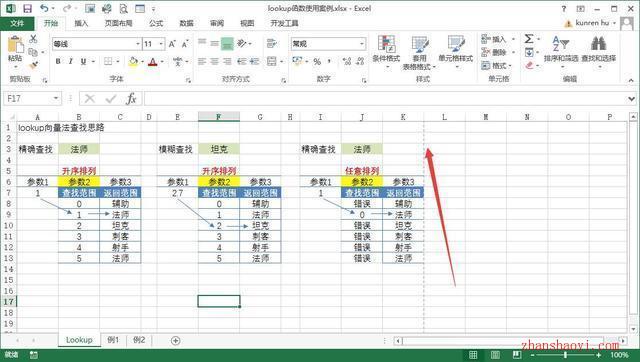The height and width of the screenshot is (362, 640).
Task: Toggle Bold formatting button
Action: click(58, 62)
